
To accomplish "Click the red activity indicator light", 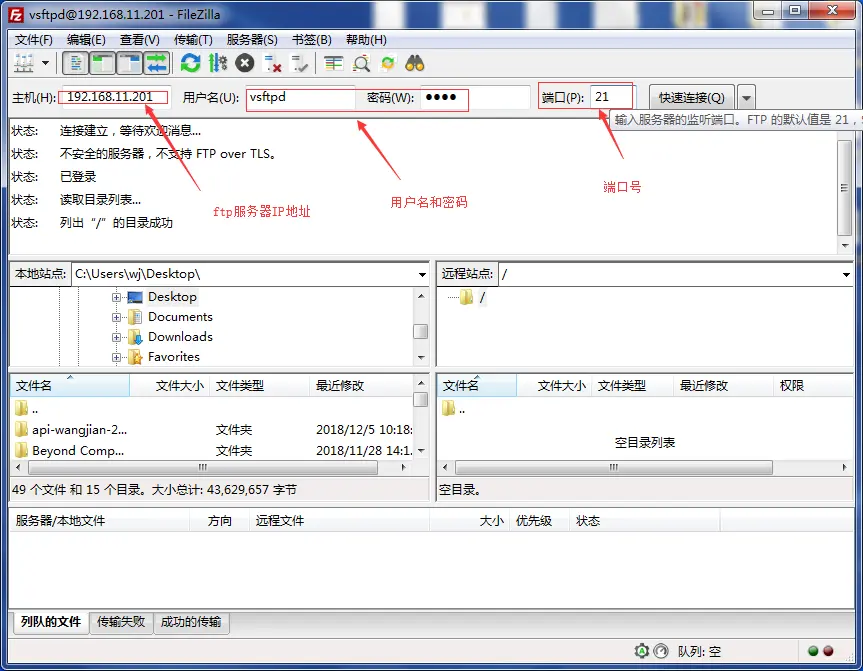I will click(x=828, y=651).
